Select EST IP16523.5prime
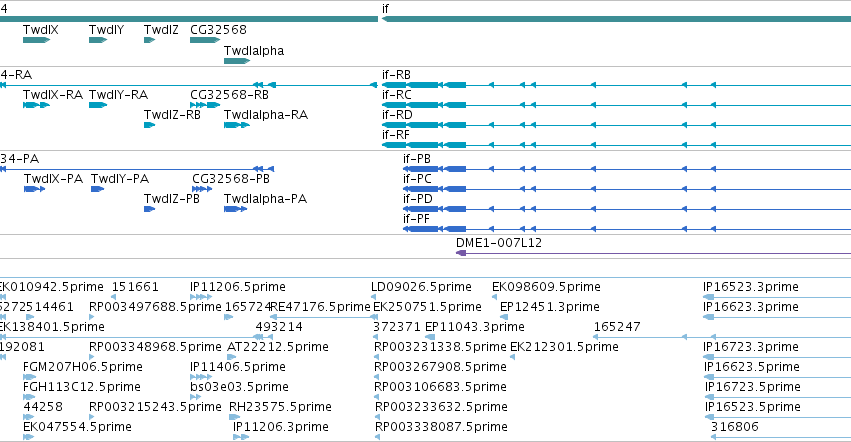Image resolution: width=851 pixels, height=442 pixels. pyautogui.click(x=778, y=418)
